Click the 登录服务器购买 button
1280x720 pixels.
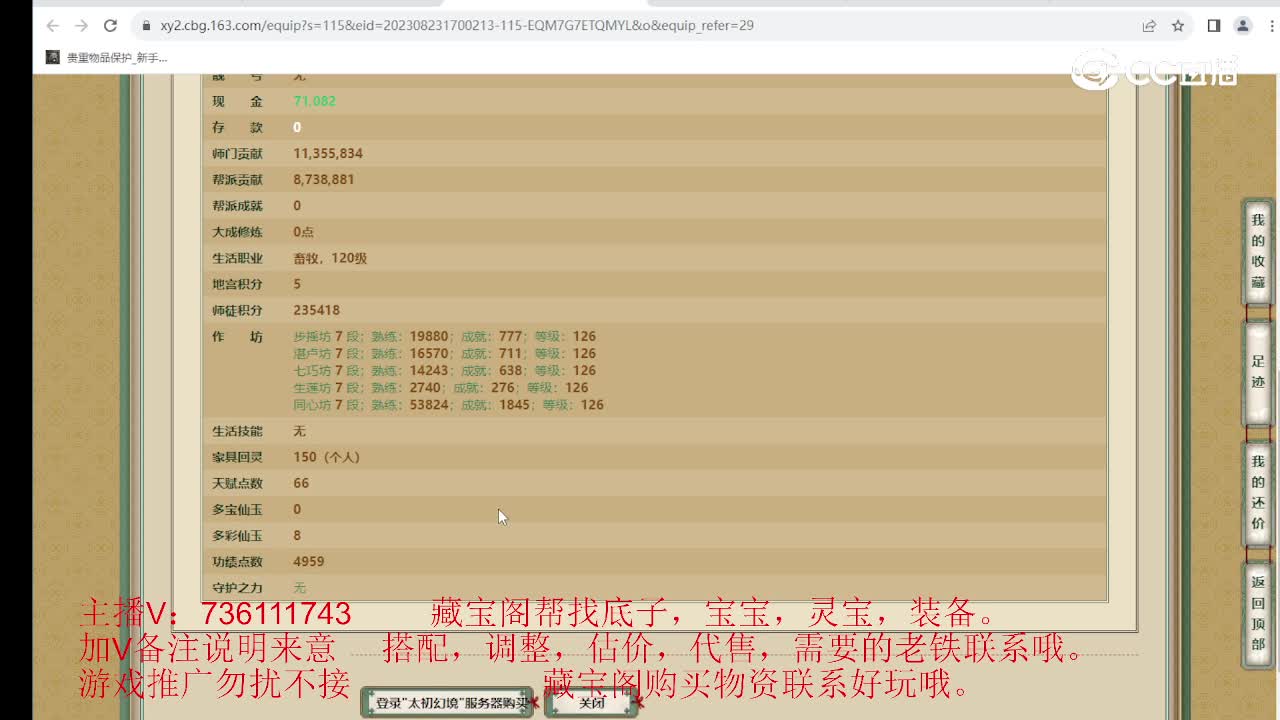click(x=449, y=703)
